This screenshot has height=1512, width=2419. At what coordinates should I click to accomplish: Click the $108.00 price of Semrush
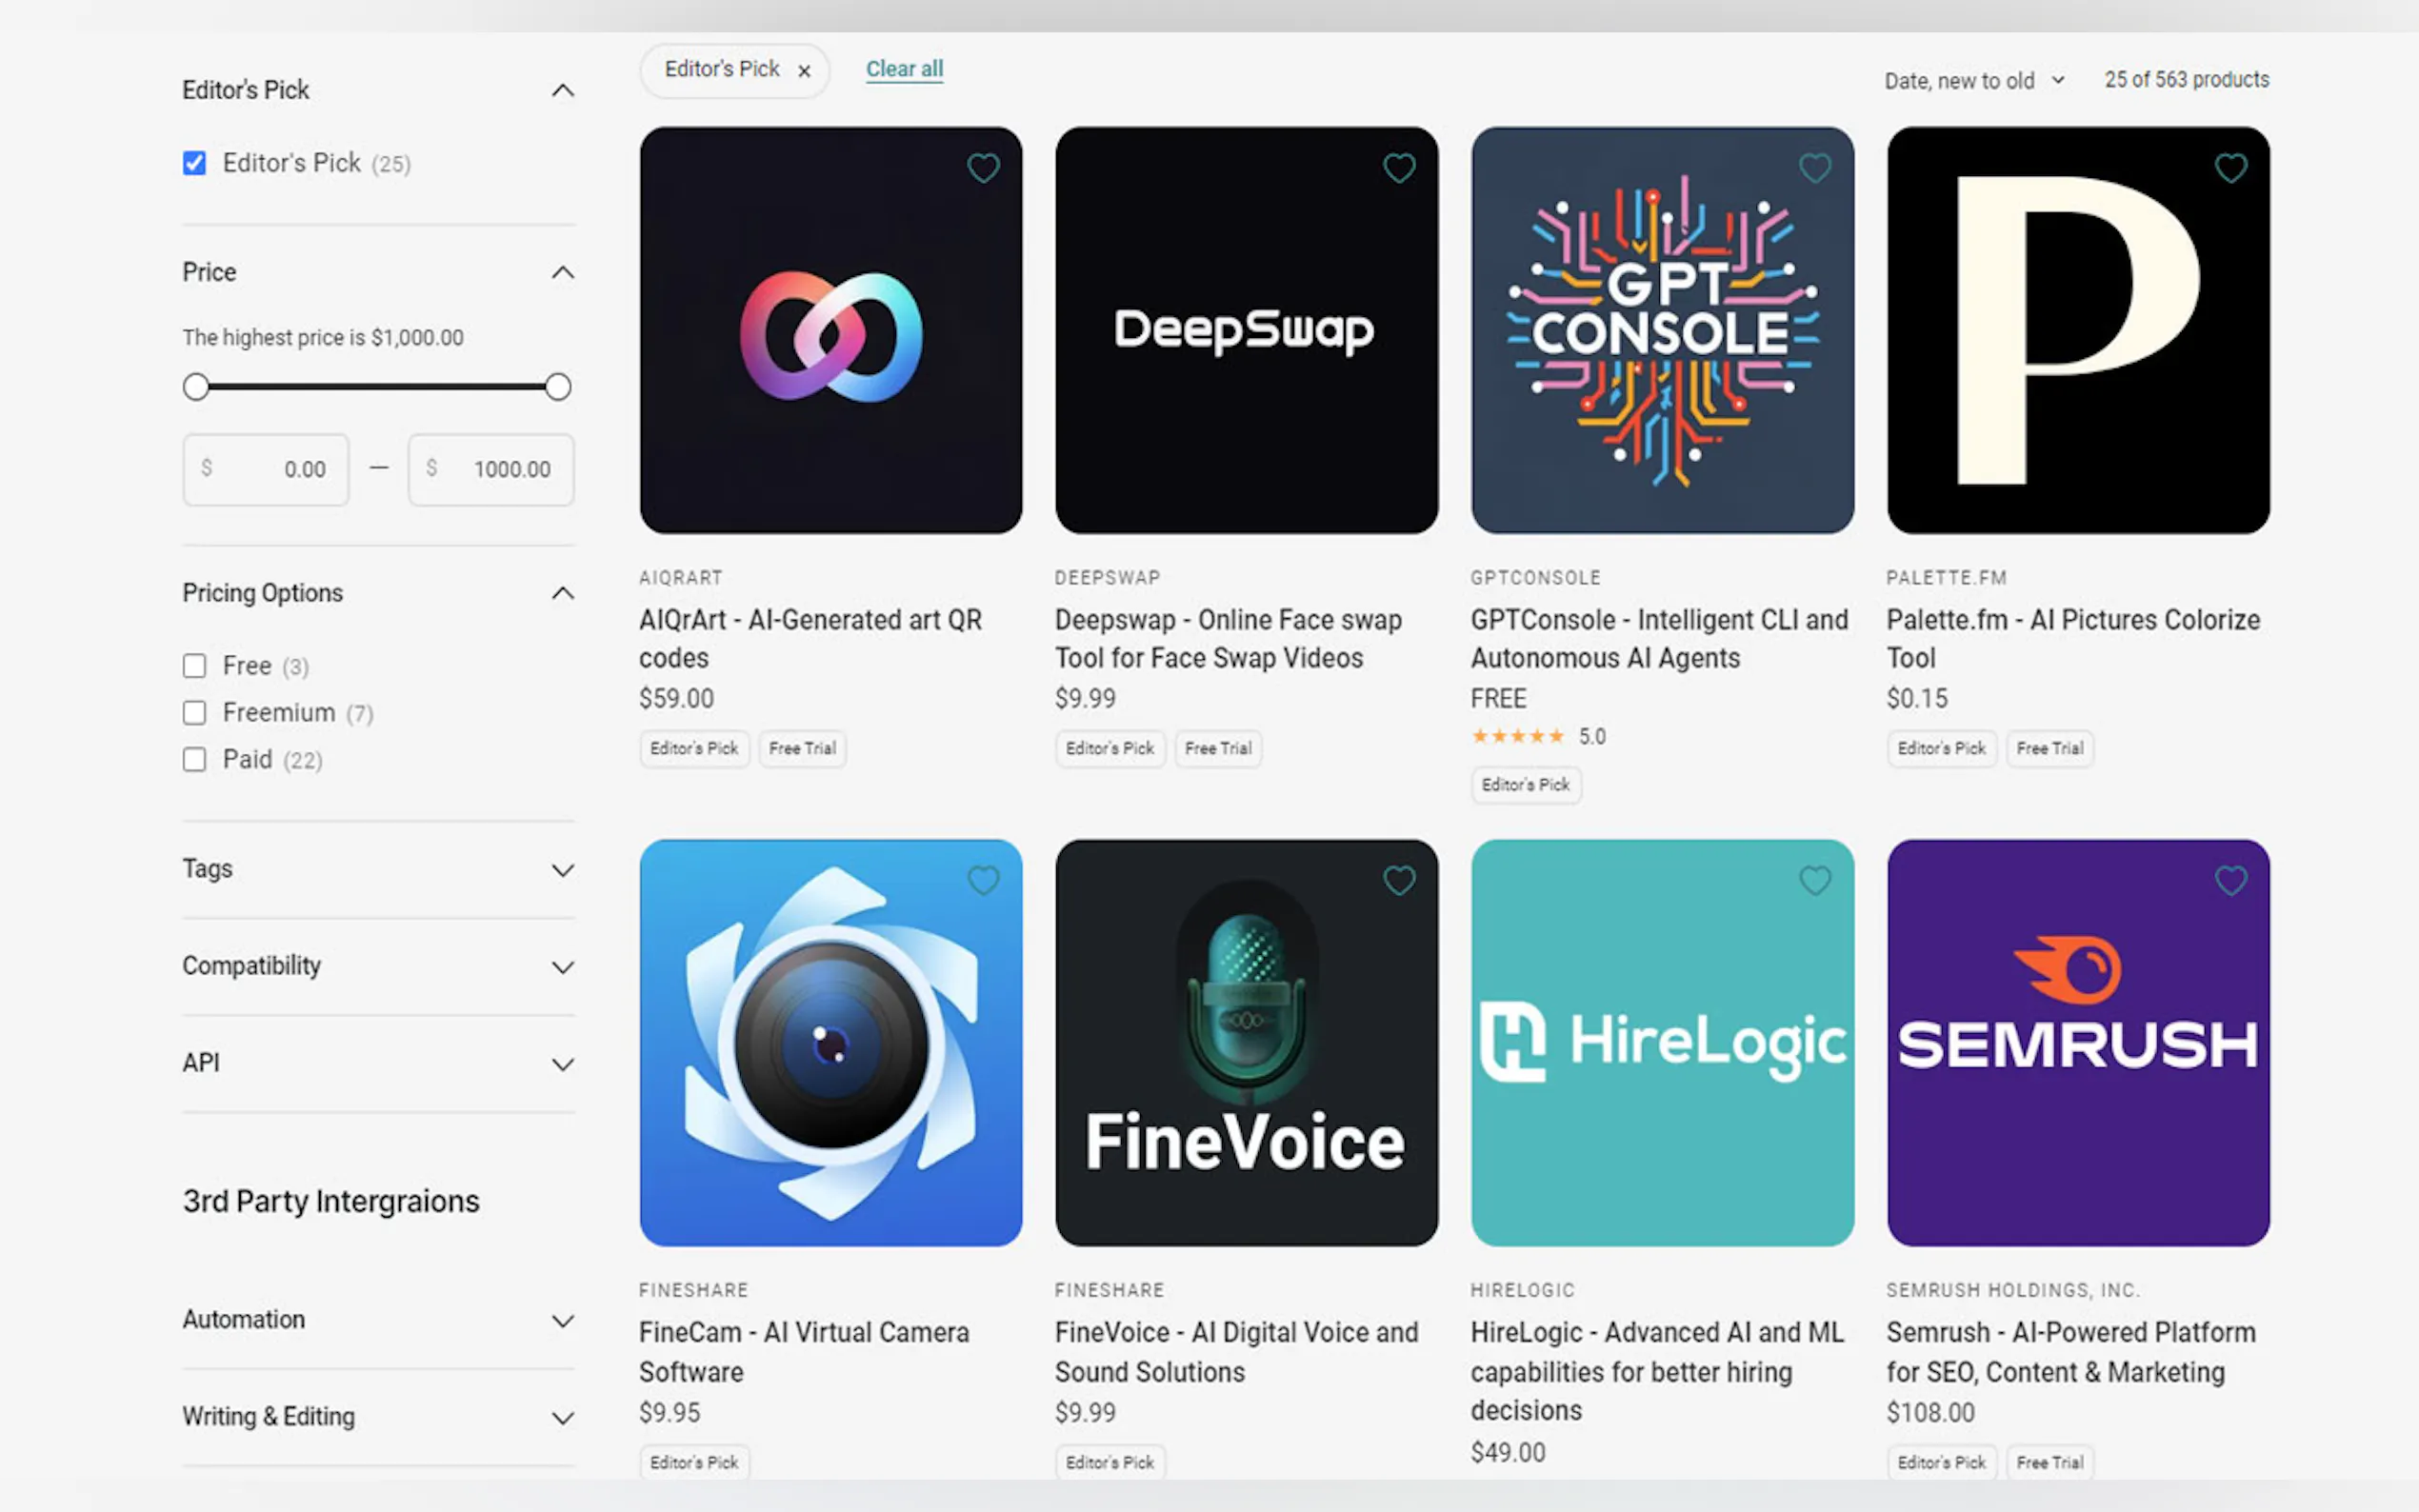click(1930, 1412)
